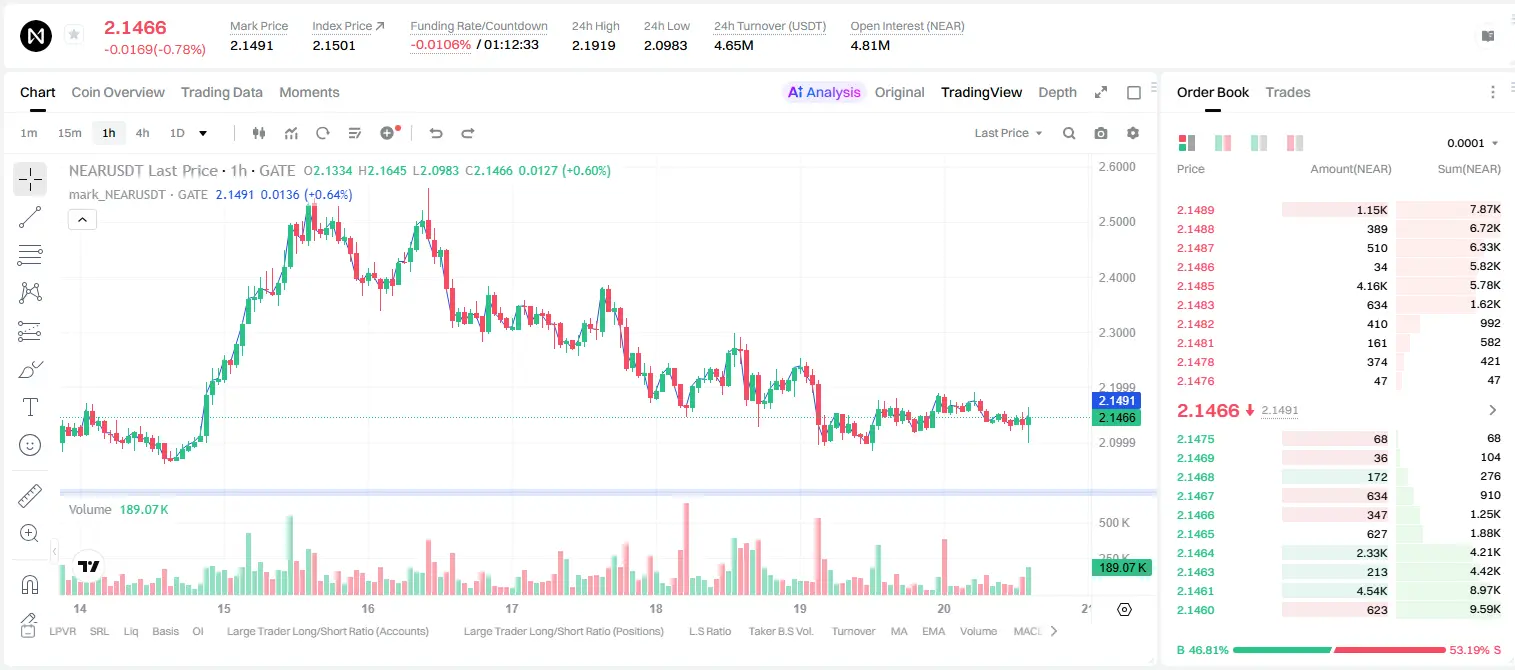
Task: Collapse the chart legend chevron
Action: [x=82, y=220]
